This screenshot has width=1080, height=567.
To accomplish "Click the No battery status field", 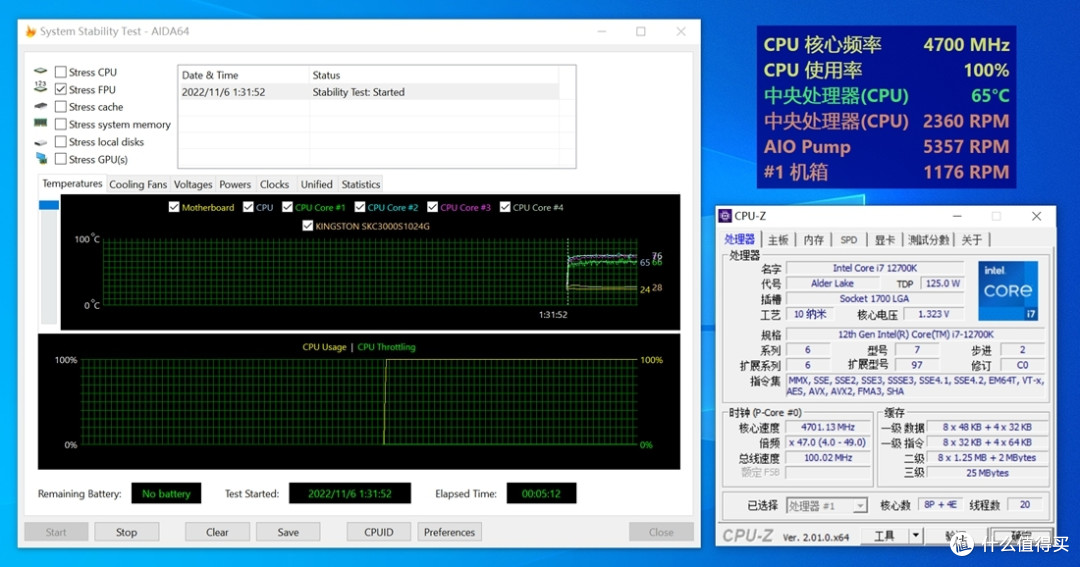I will pyautogui.click(x=166, y=493).
